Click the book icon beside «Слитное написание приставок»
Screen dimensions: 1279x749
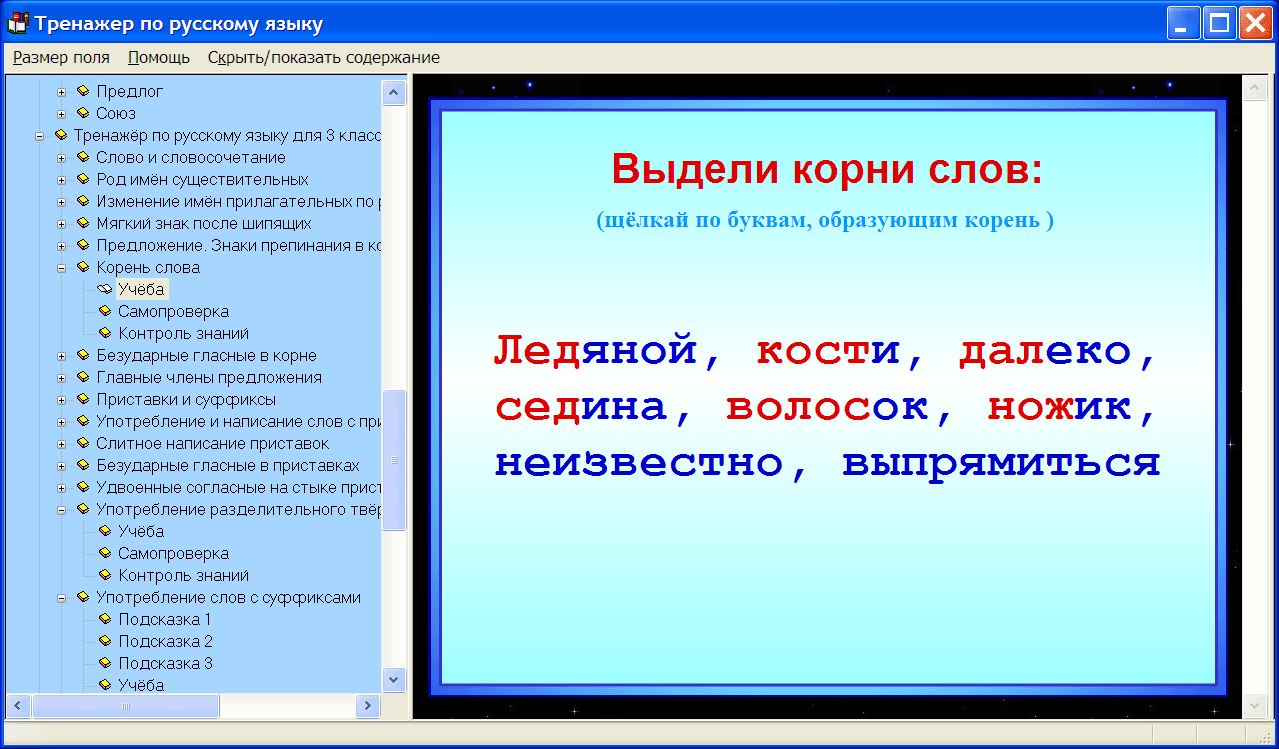point(85,443)
